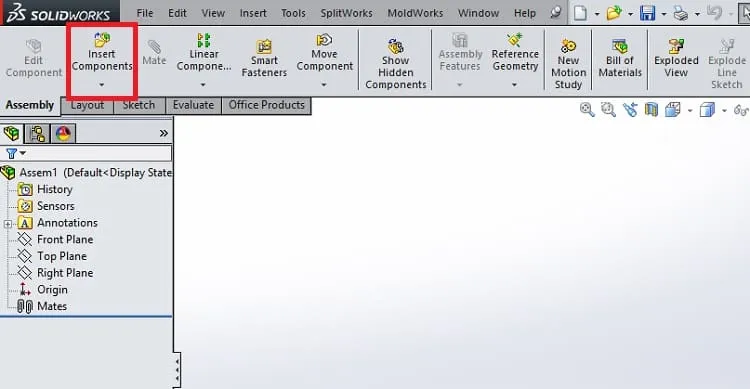Expand the feature tree filter dropdown

[x=22, y=153]
